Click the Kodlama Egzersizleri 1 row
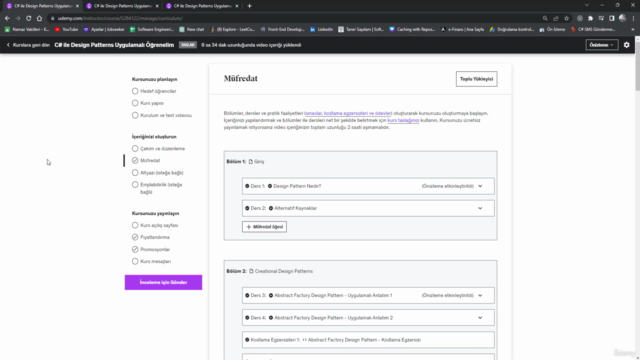This screenshot has height=360, width=640. tap(368, 340)
